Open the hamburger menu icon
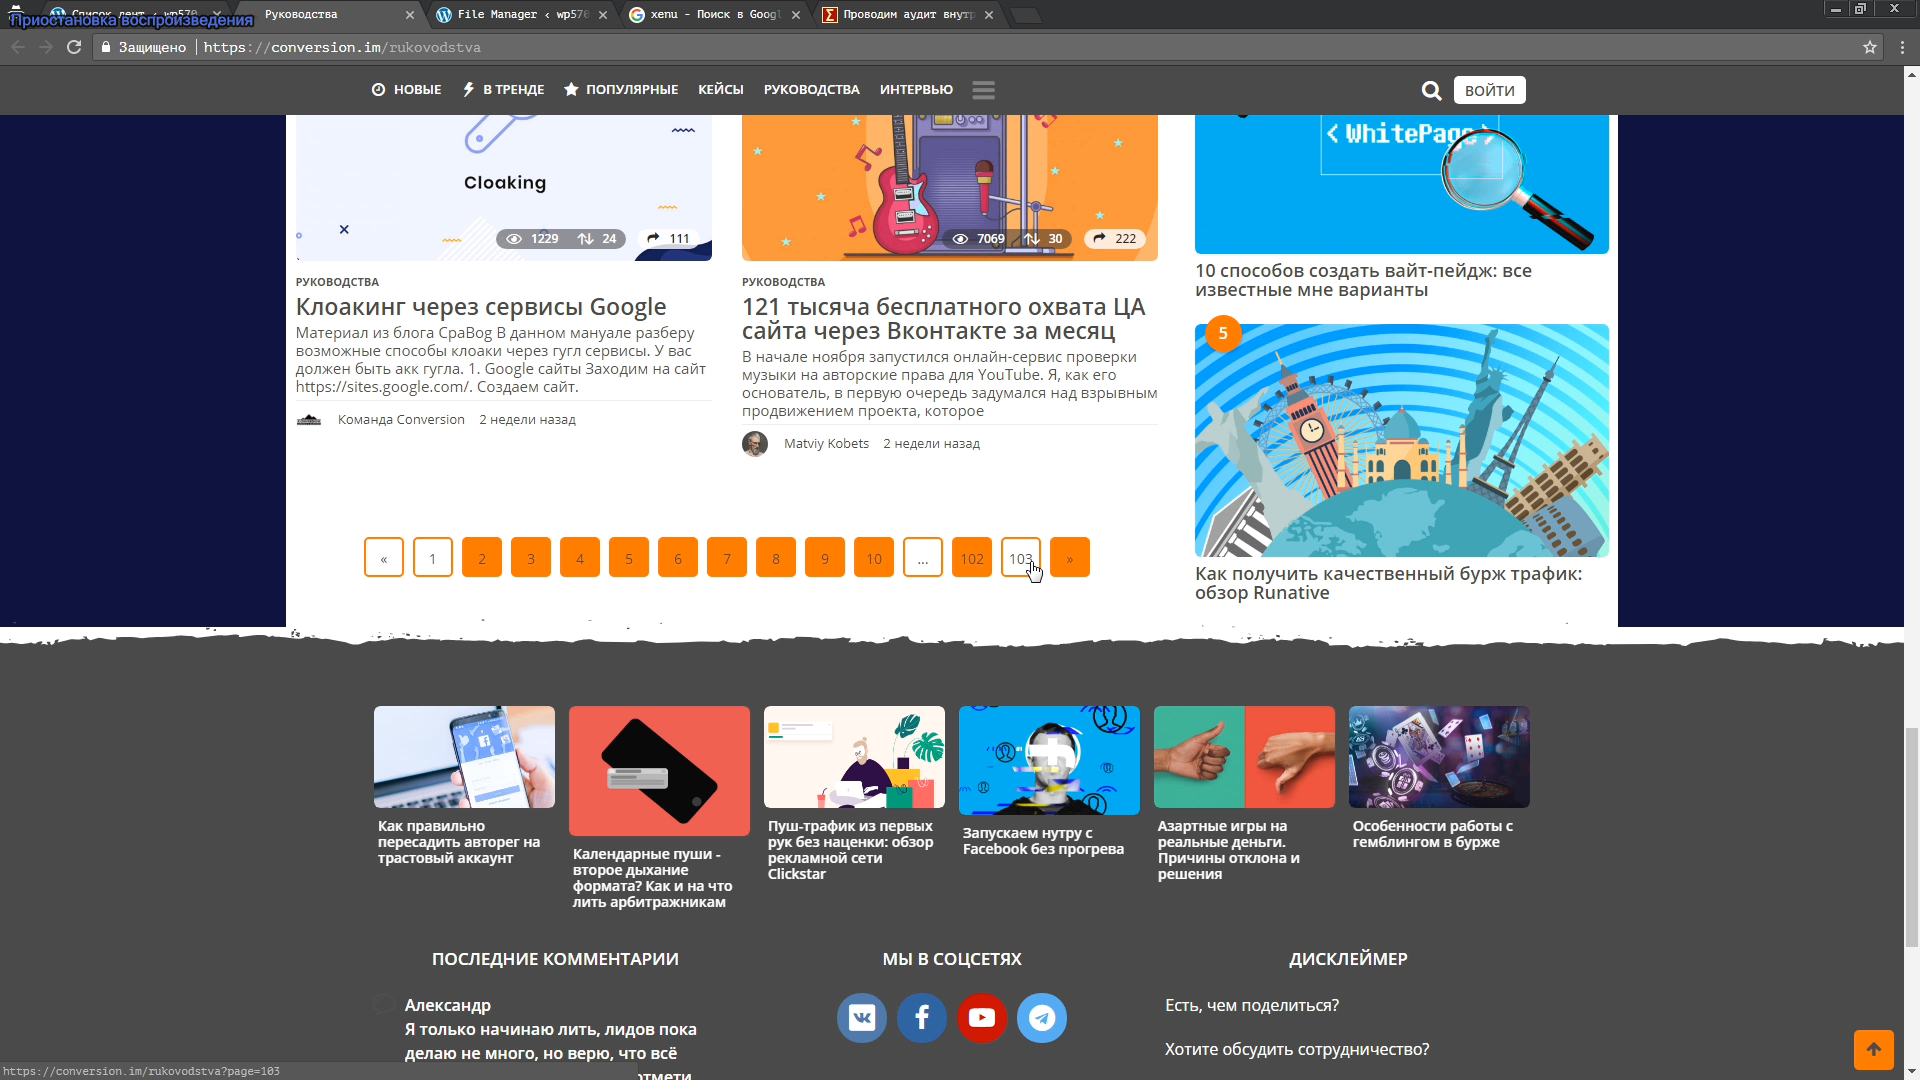Screen dimensions: 1920x1080 [x=983, y=90]
